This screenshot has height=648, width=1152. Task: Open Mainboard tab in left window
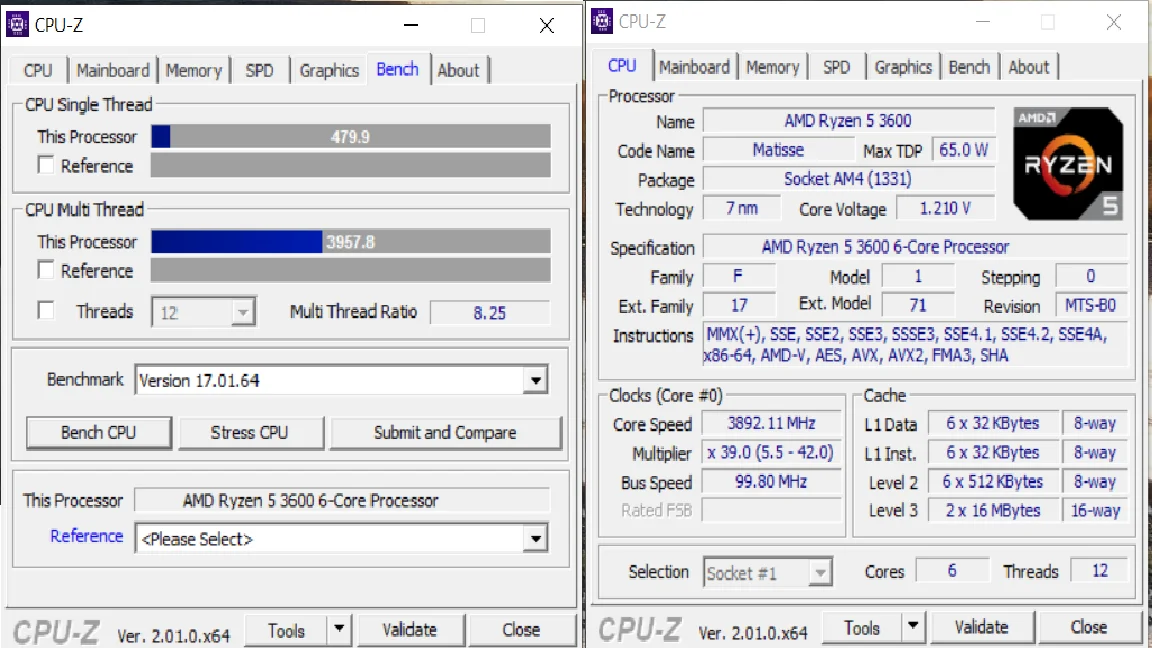pos(113,71)
